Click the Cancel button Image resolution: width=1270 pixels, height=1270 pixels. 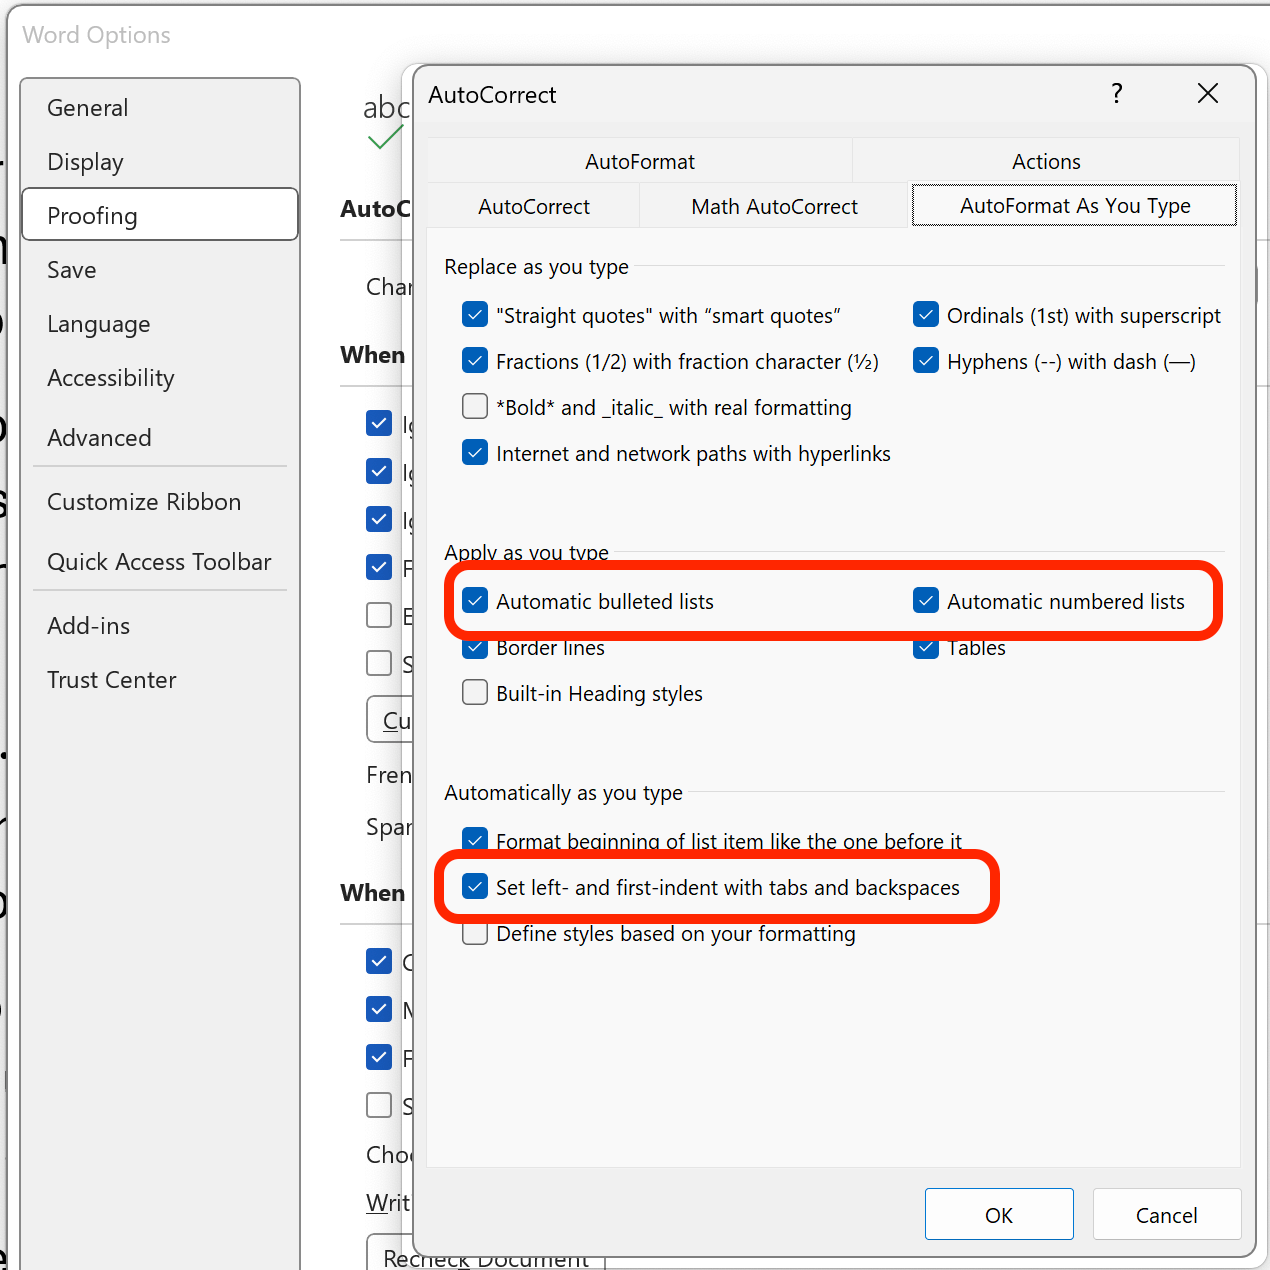point(1166,1214)
